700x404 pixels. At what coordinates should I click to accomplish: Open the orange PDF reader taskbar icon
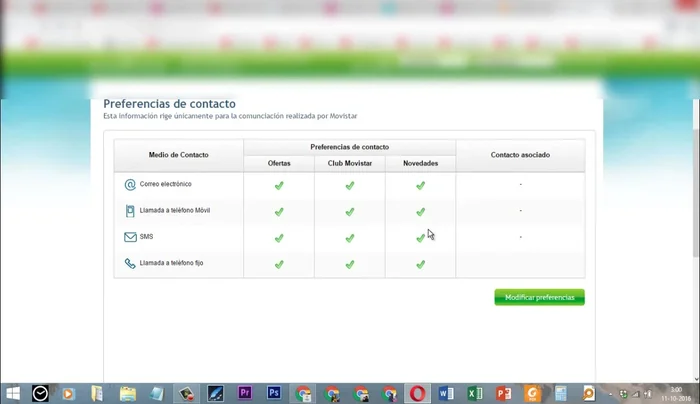pos(532,393)
